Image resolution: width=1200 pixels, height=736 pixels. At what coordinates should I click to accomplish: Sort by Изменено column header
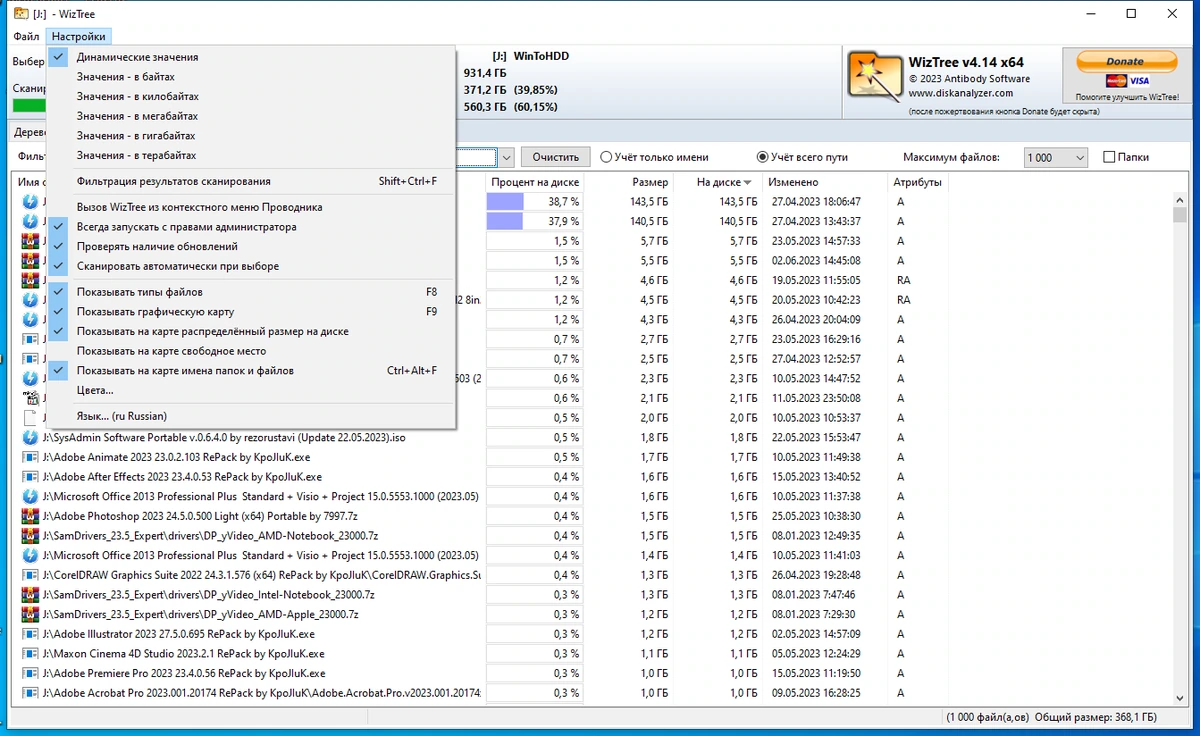[824, 183]
